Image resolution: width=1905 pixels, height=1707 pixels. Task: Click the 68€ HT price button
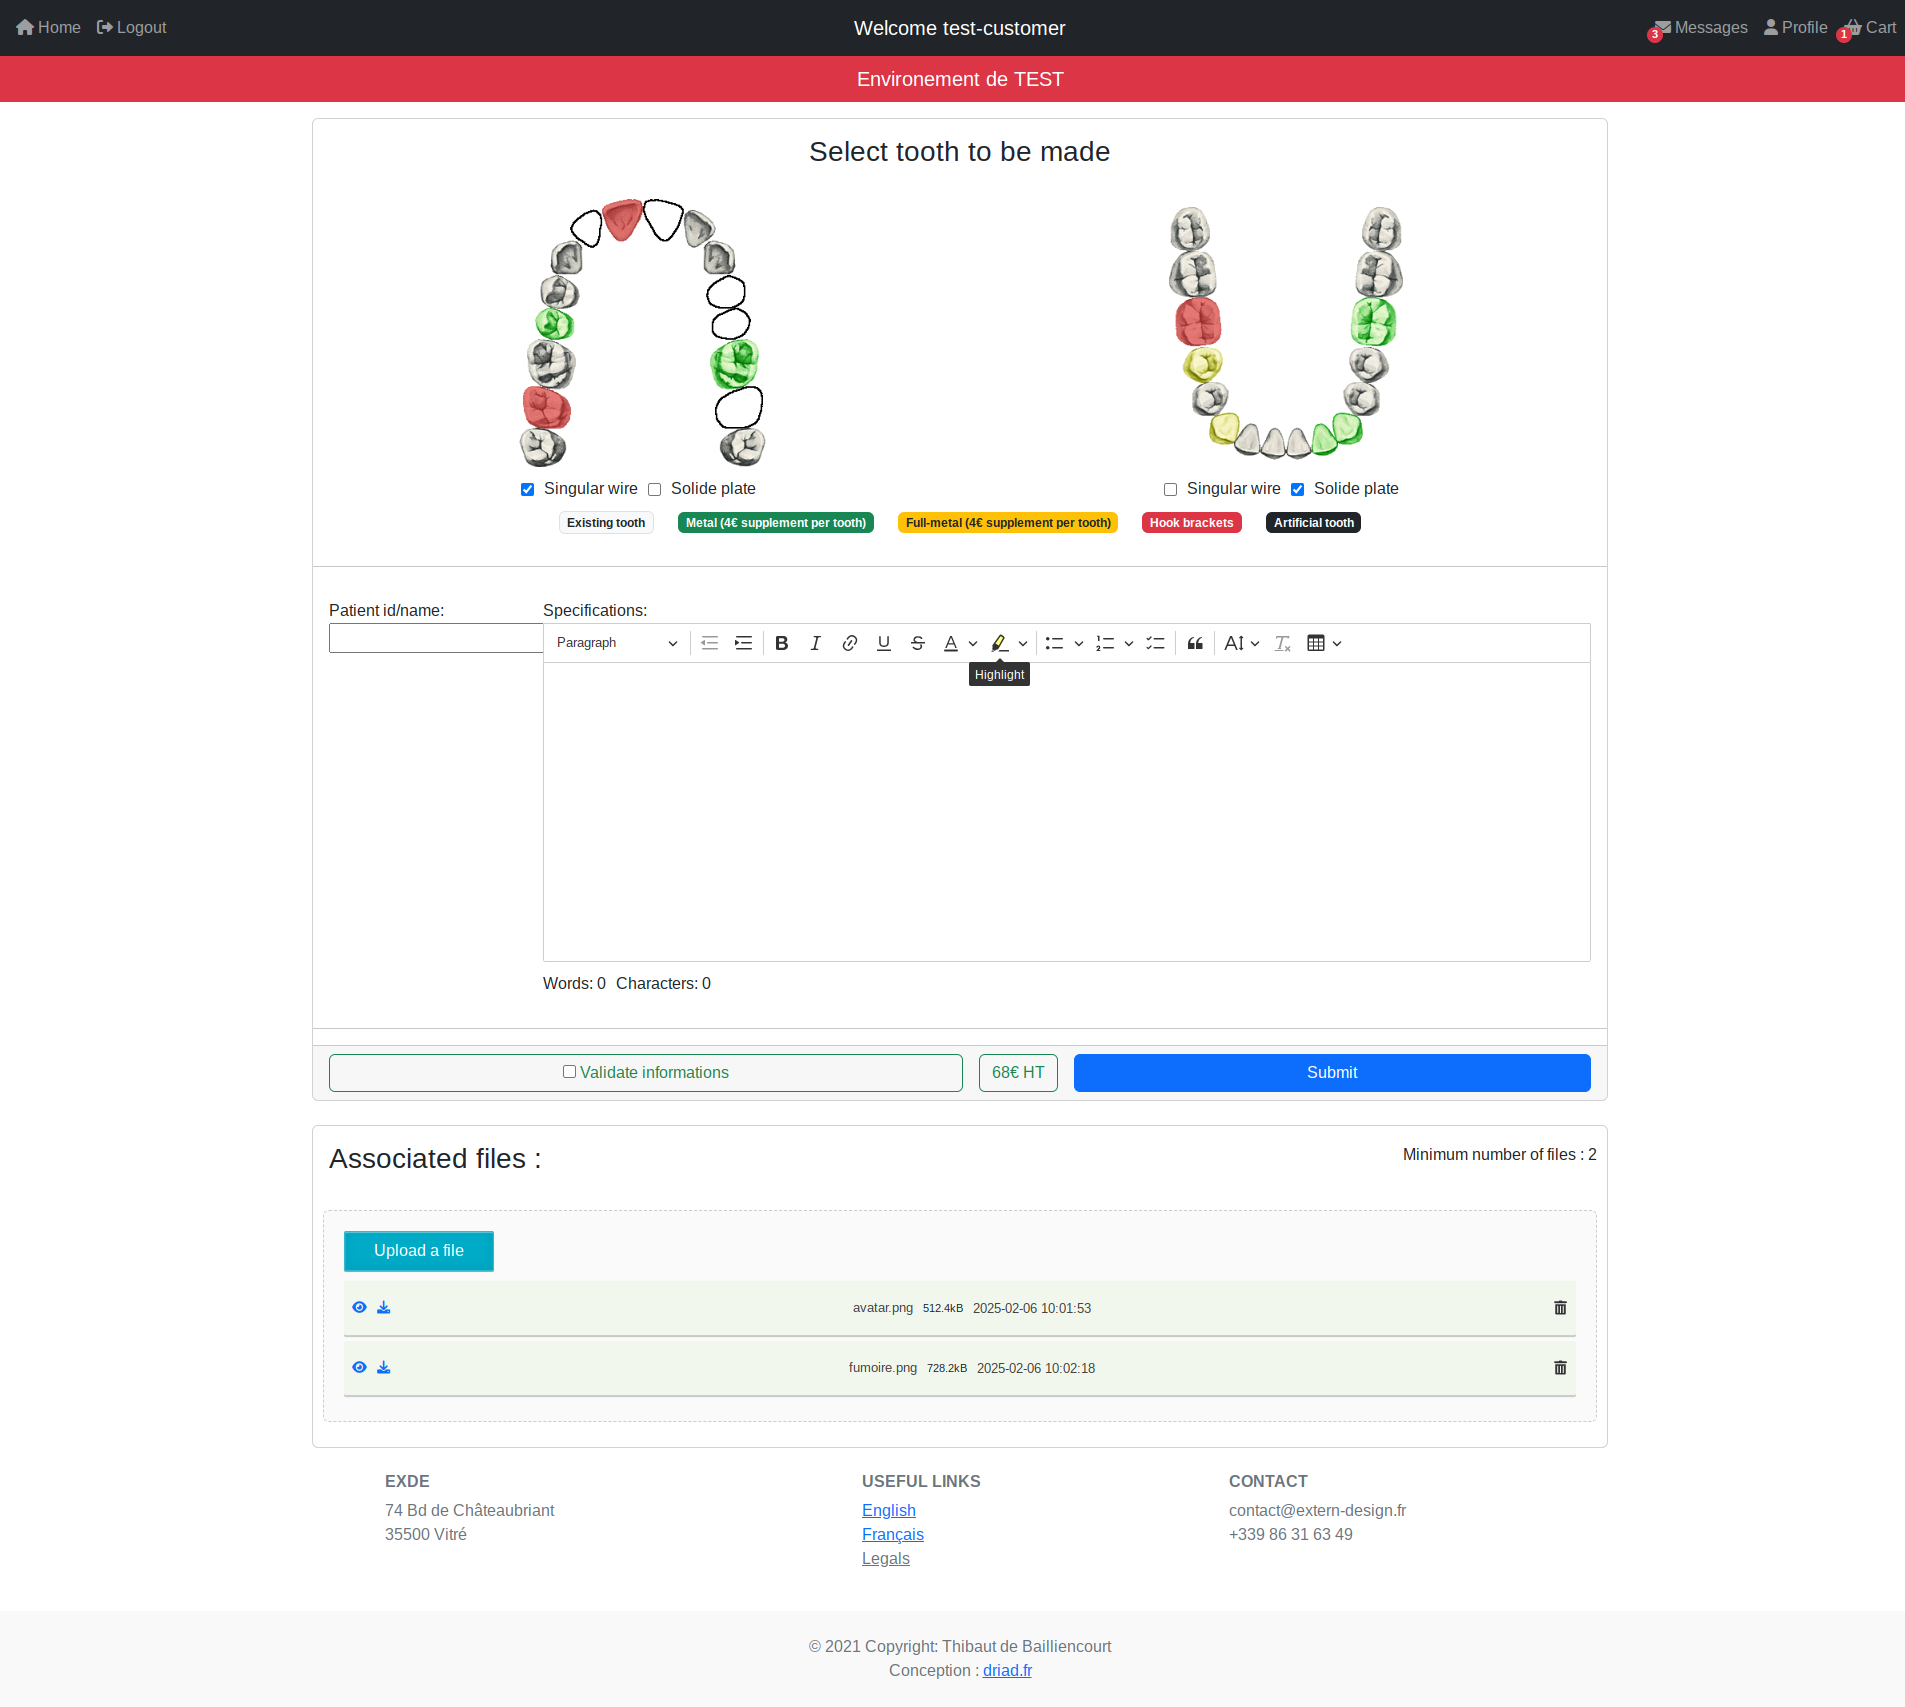[x=1018, y=1073]
